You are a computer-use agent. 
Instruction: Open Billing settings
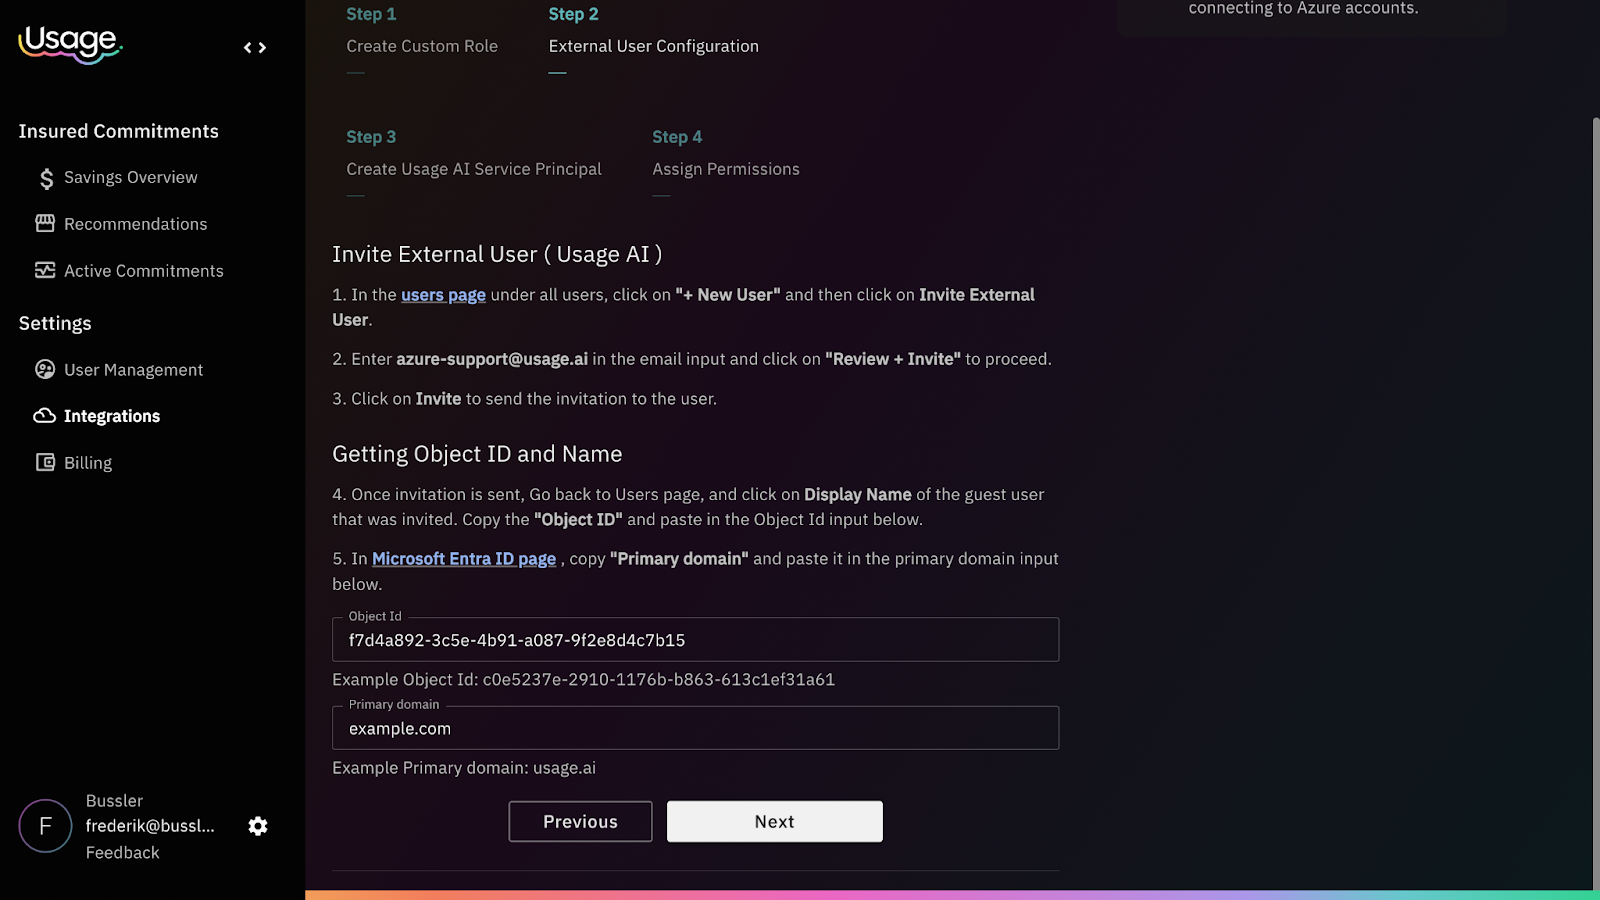click(x=88, y=463)
